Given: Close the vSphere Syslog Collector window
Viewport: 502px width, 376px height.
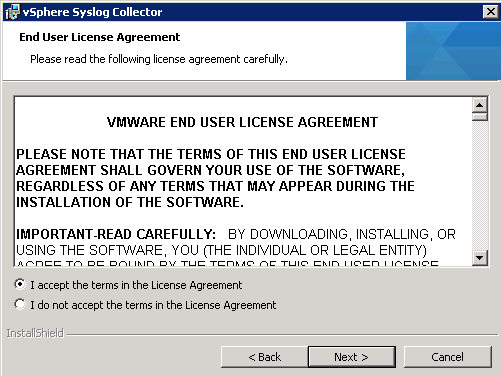Looking at the screenshot, I should click(491, 12).
